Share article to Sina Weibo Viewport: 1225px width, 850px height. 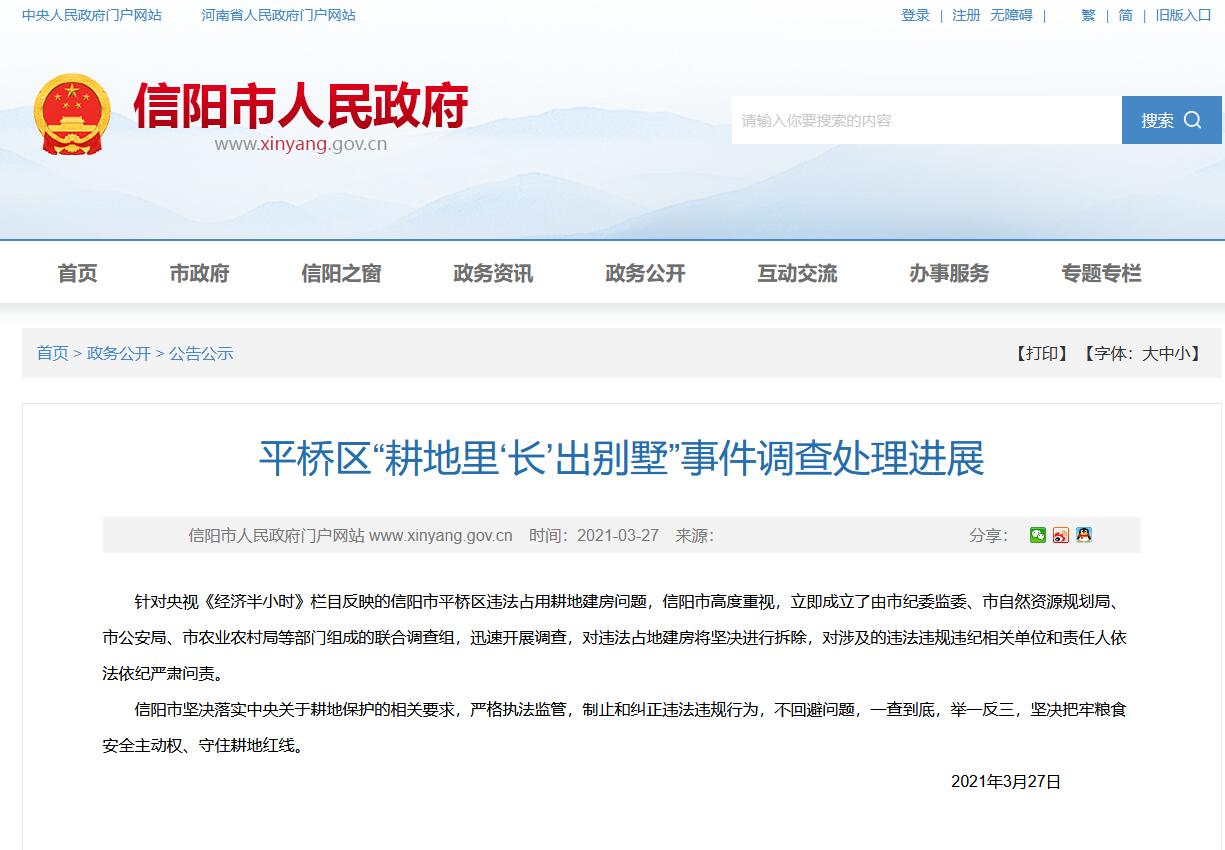pyautogui.click(x=1061, y=535)
